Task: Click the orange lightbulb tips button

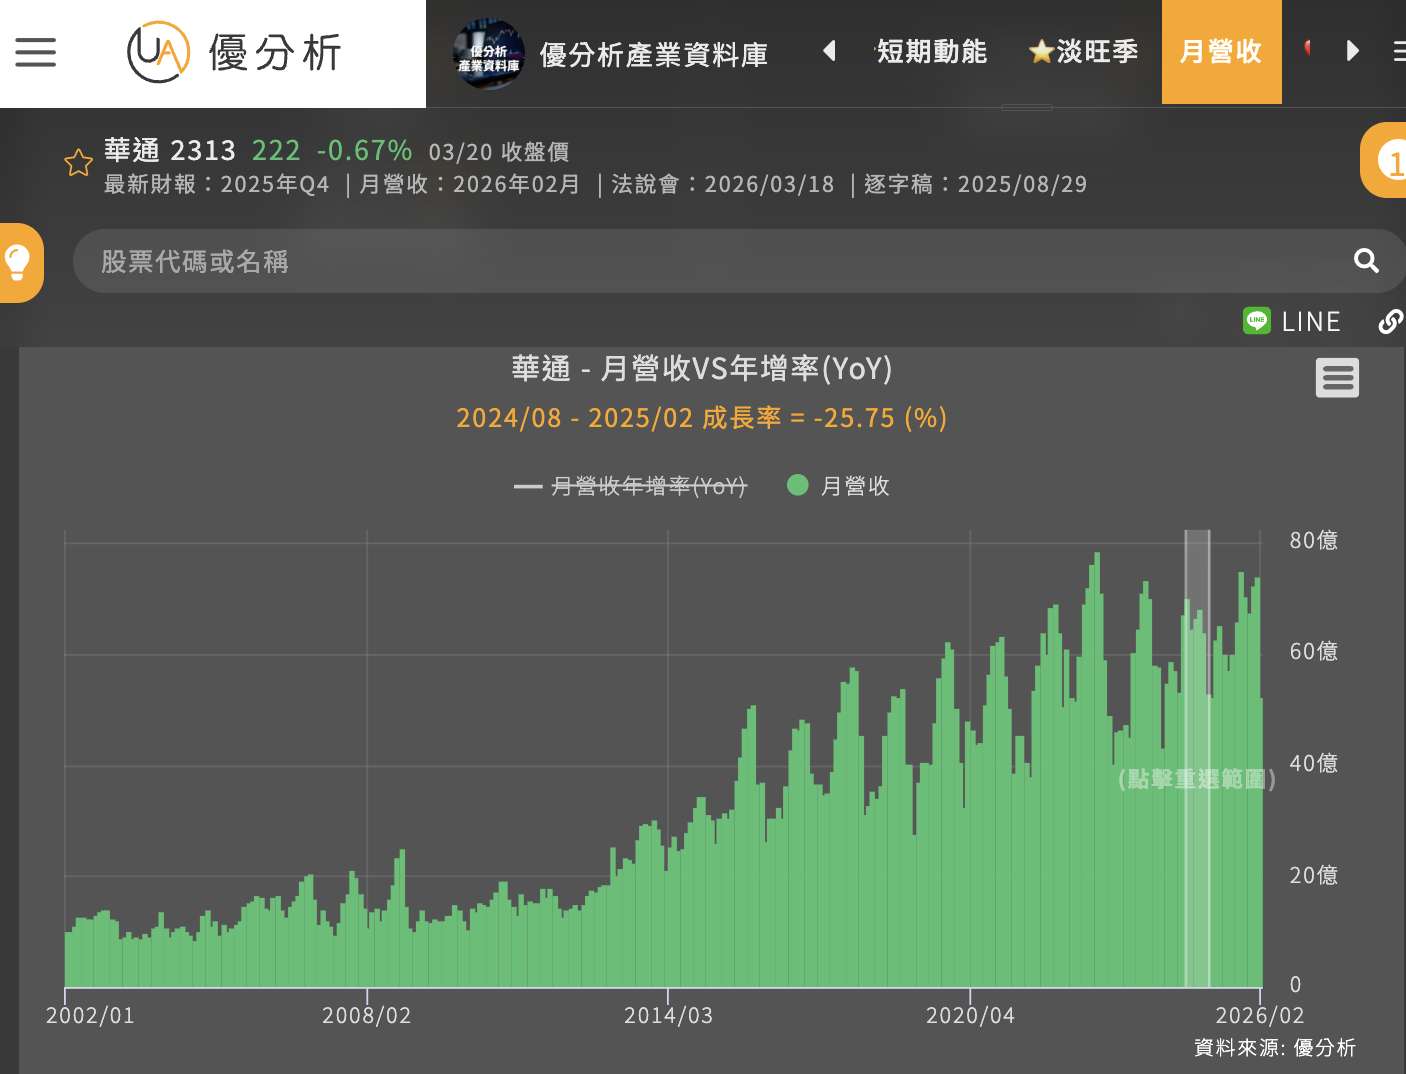Action: coord(18,262)
